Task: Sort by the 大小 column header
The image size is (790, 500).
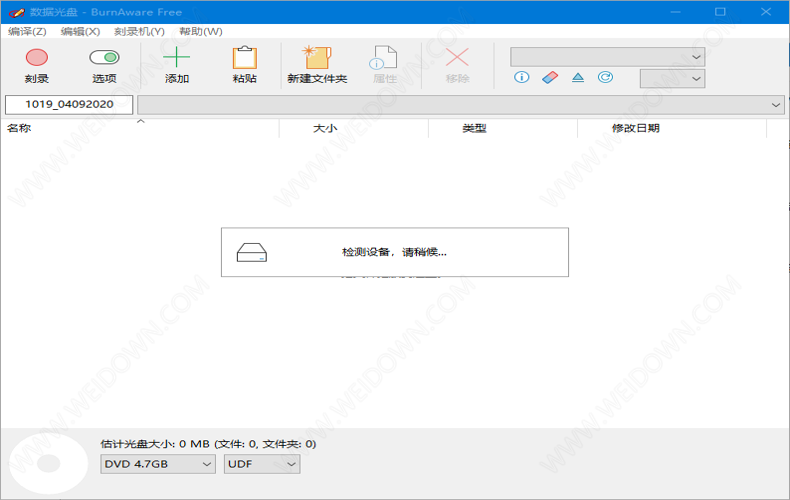Action: [354, 129]
